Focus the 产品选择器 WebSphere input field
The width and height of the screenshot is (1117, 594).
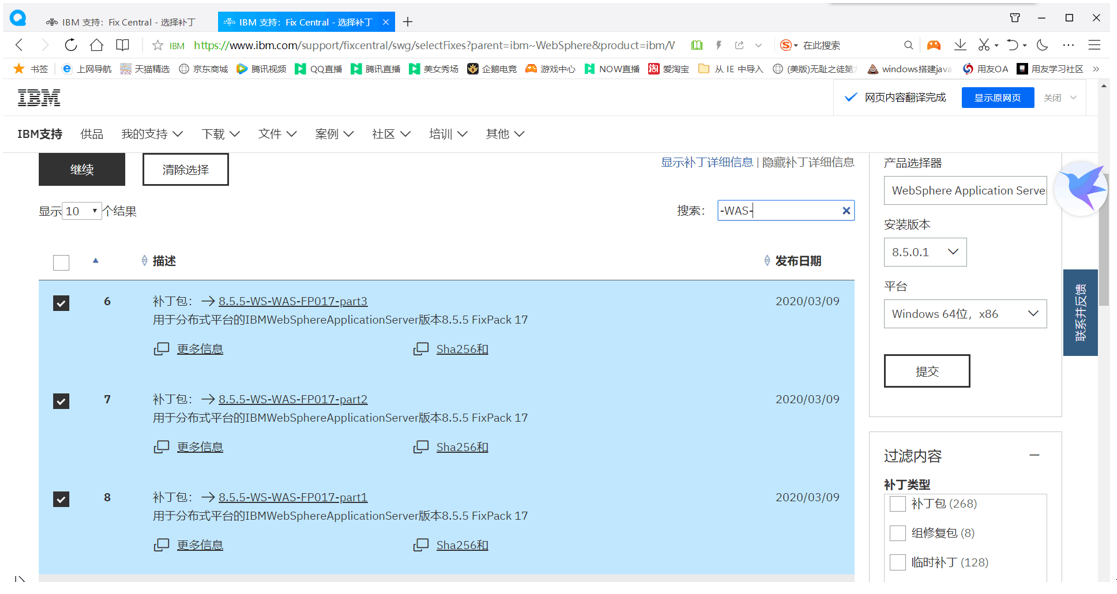(965, 190)
